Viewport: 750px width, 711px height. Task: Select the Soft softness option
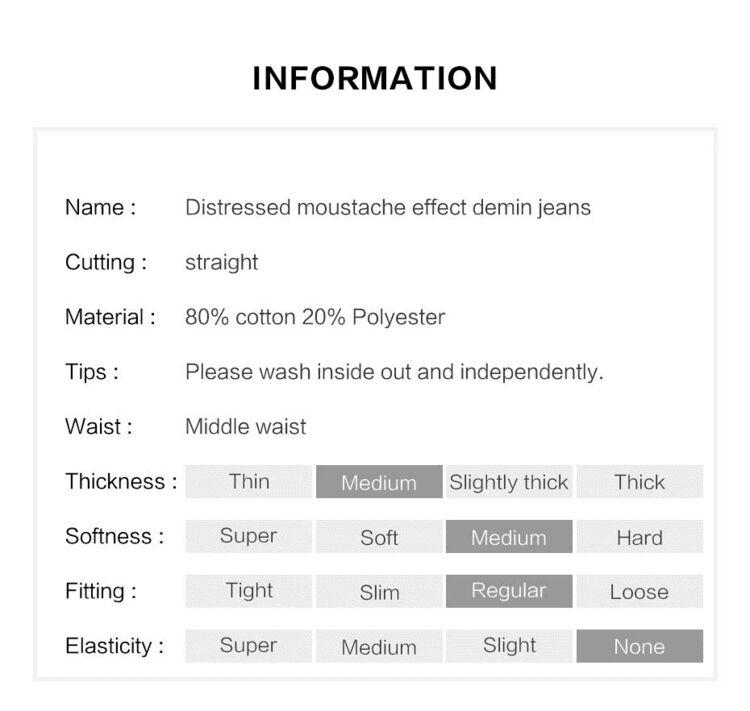click(x=379, y=536)
